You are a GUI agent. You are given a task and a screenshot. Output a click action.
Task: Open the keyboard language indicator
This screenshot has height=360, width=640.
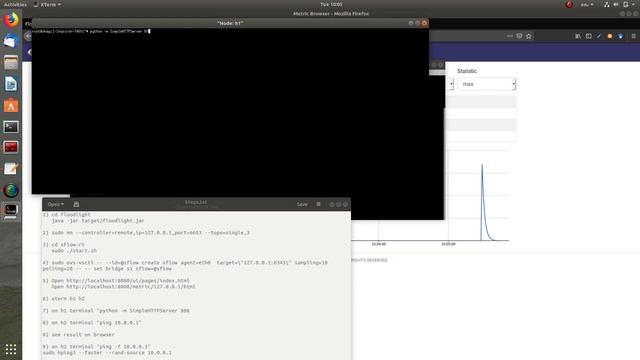587,4
